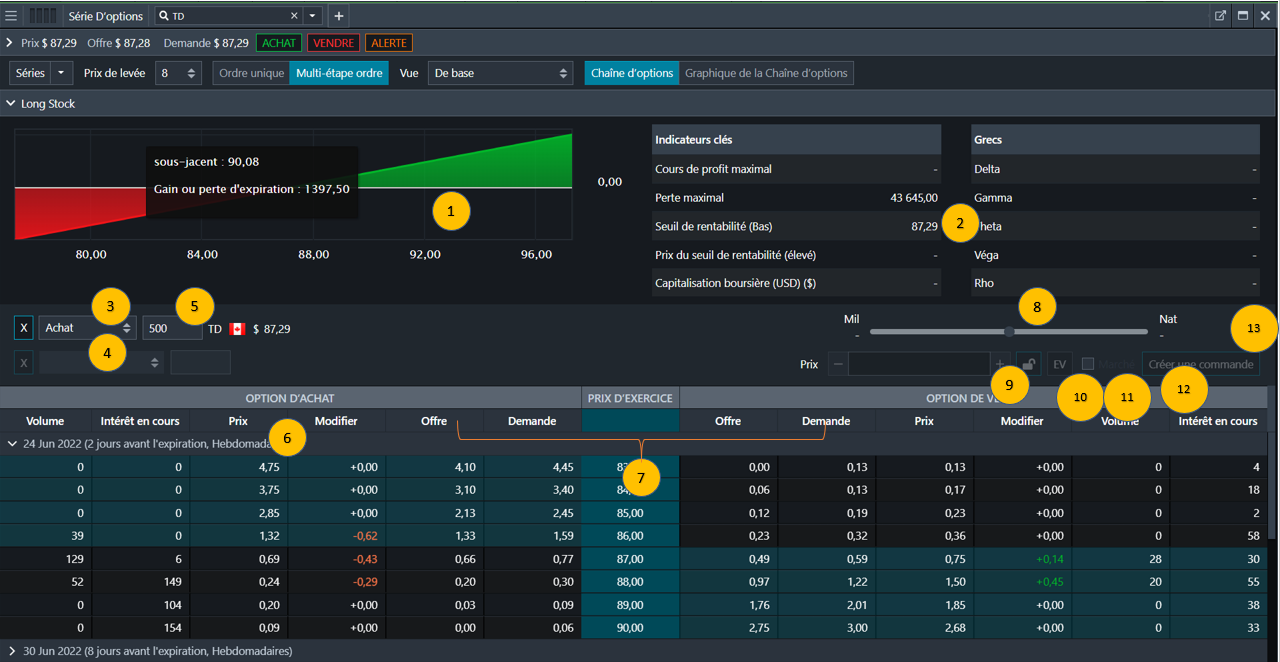Increase price with the plus button

[1000, 365]
